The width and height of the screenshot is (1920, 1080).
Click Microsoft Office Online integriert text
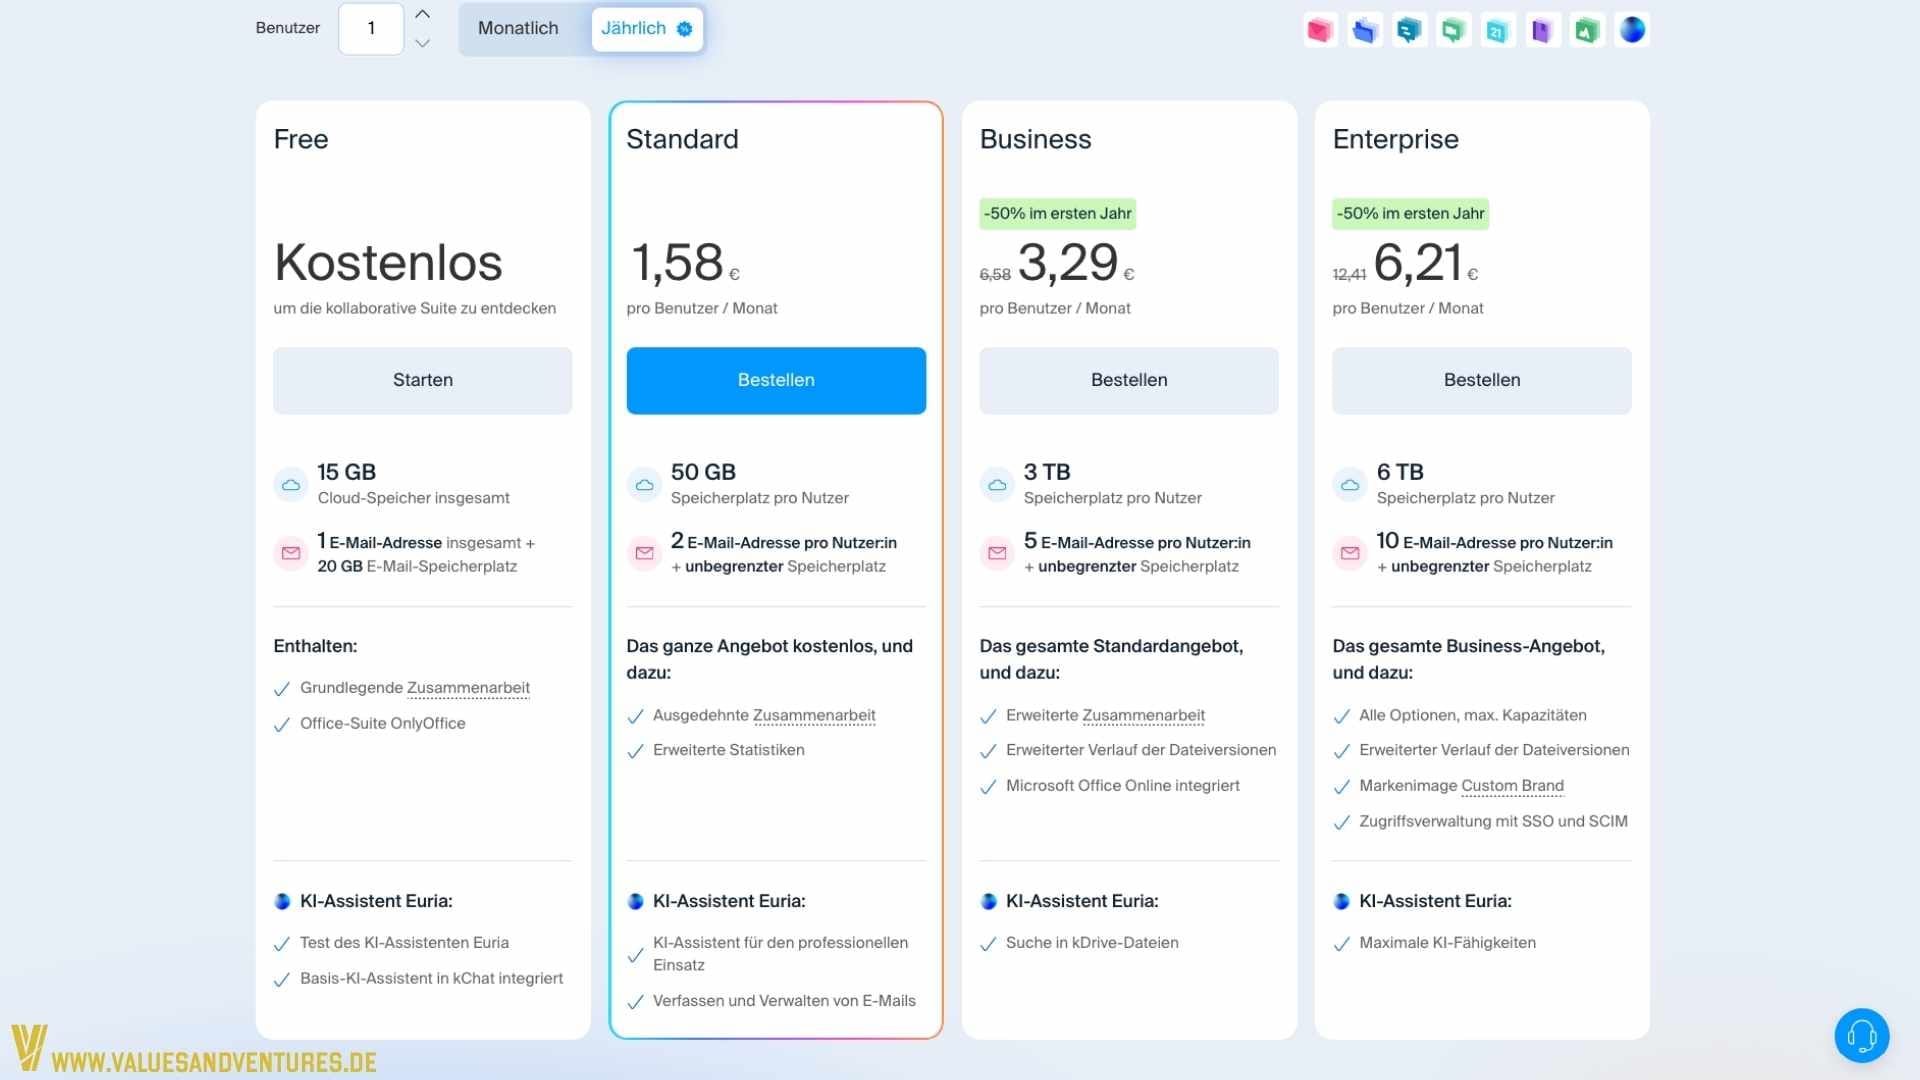click(1122, 786)
